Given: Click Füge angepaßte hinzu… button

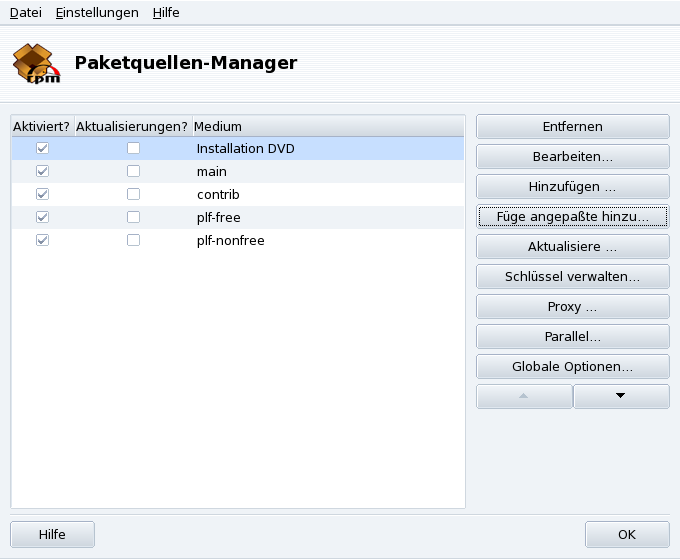Looking at the screenshot, I should pos(572,216).
